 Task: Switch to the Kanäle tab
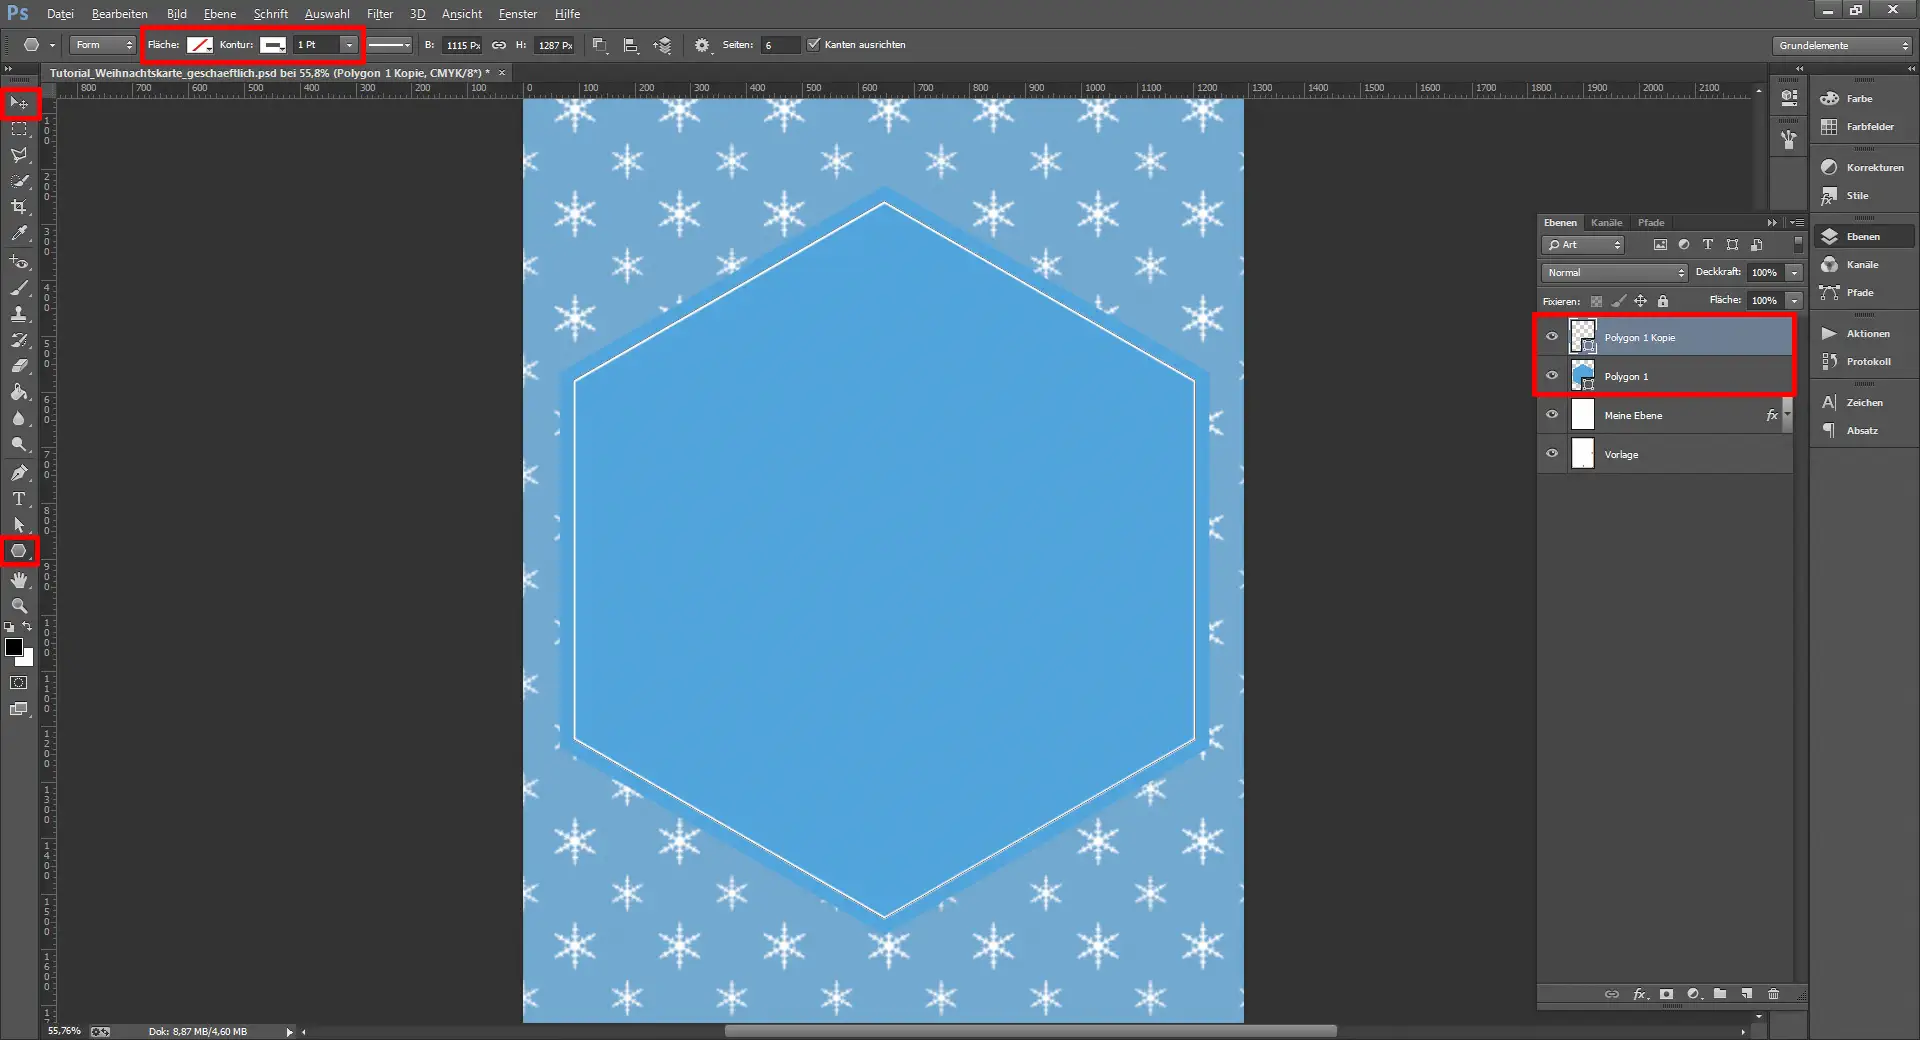click(x=1606, y=222)
